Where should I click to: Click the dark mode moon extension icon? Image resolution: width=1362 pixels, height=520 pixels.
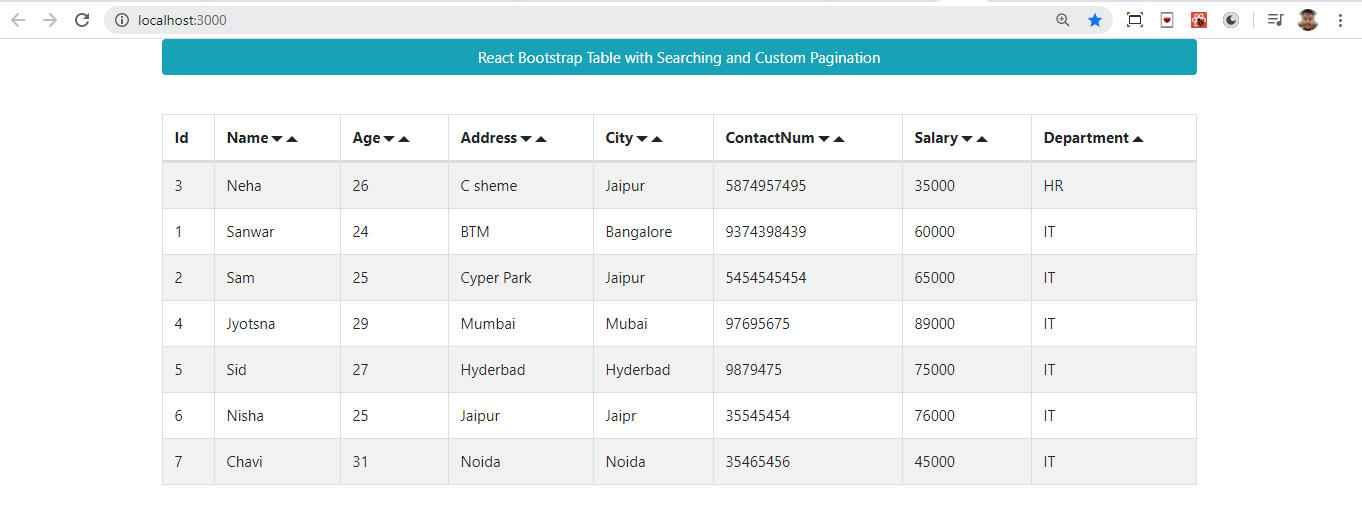point(1231,20)
